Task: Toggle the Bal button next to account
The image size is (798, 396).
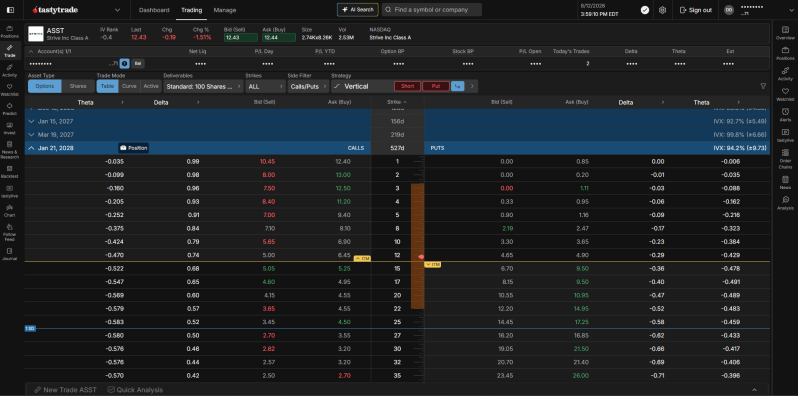Action: (x=138, y=64)
